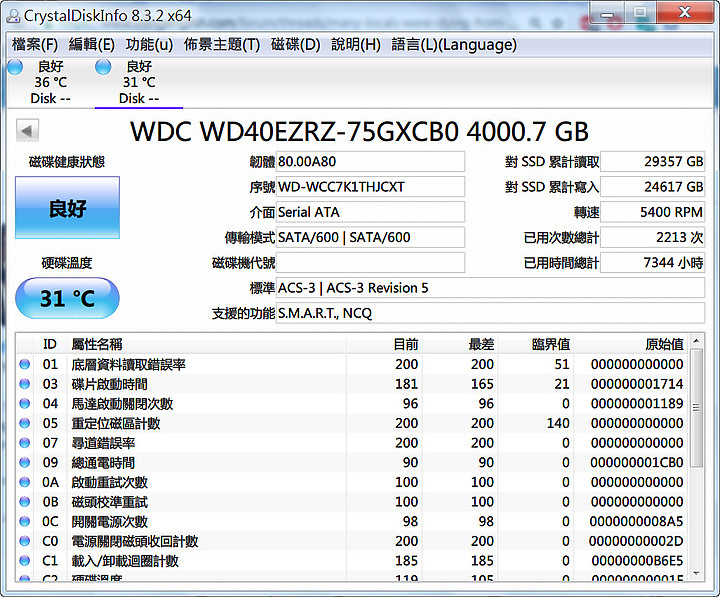The width and height of the screenshot is (720, 597).
Task: Click the 屬性名稱 column header
Action: coord(207,344)
